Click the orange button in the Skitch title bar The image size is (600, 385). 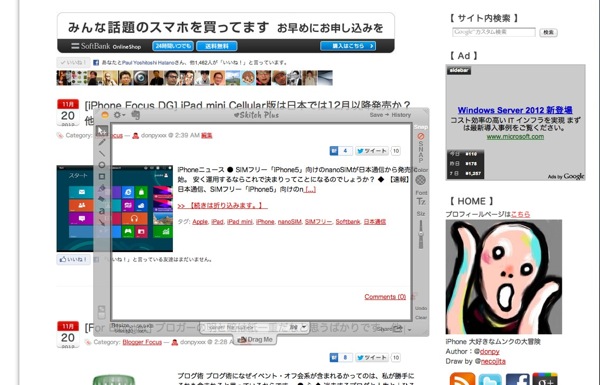point(105,115)
